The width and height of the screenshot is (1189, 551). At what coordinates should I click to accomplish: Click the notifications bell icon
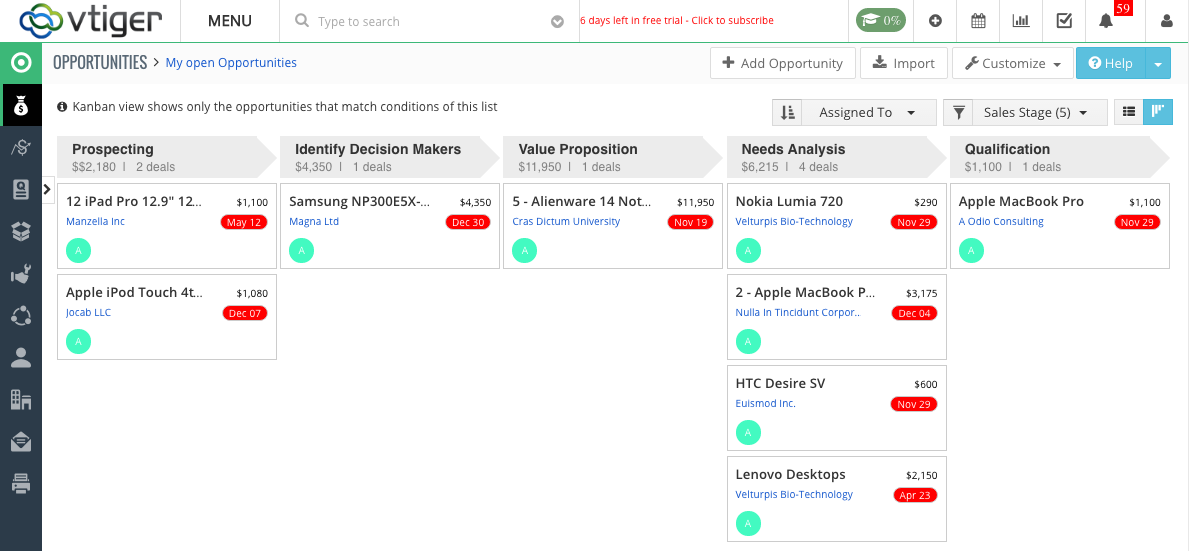point(1106,21)
